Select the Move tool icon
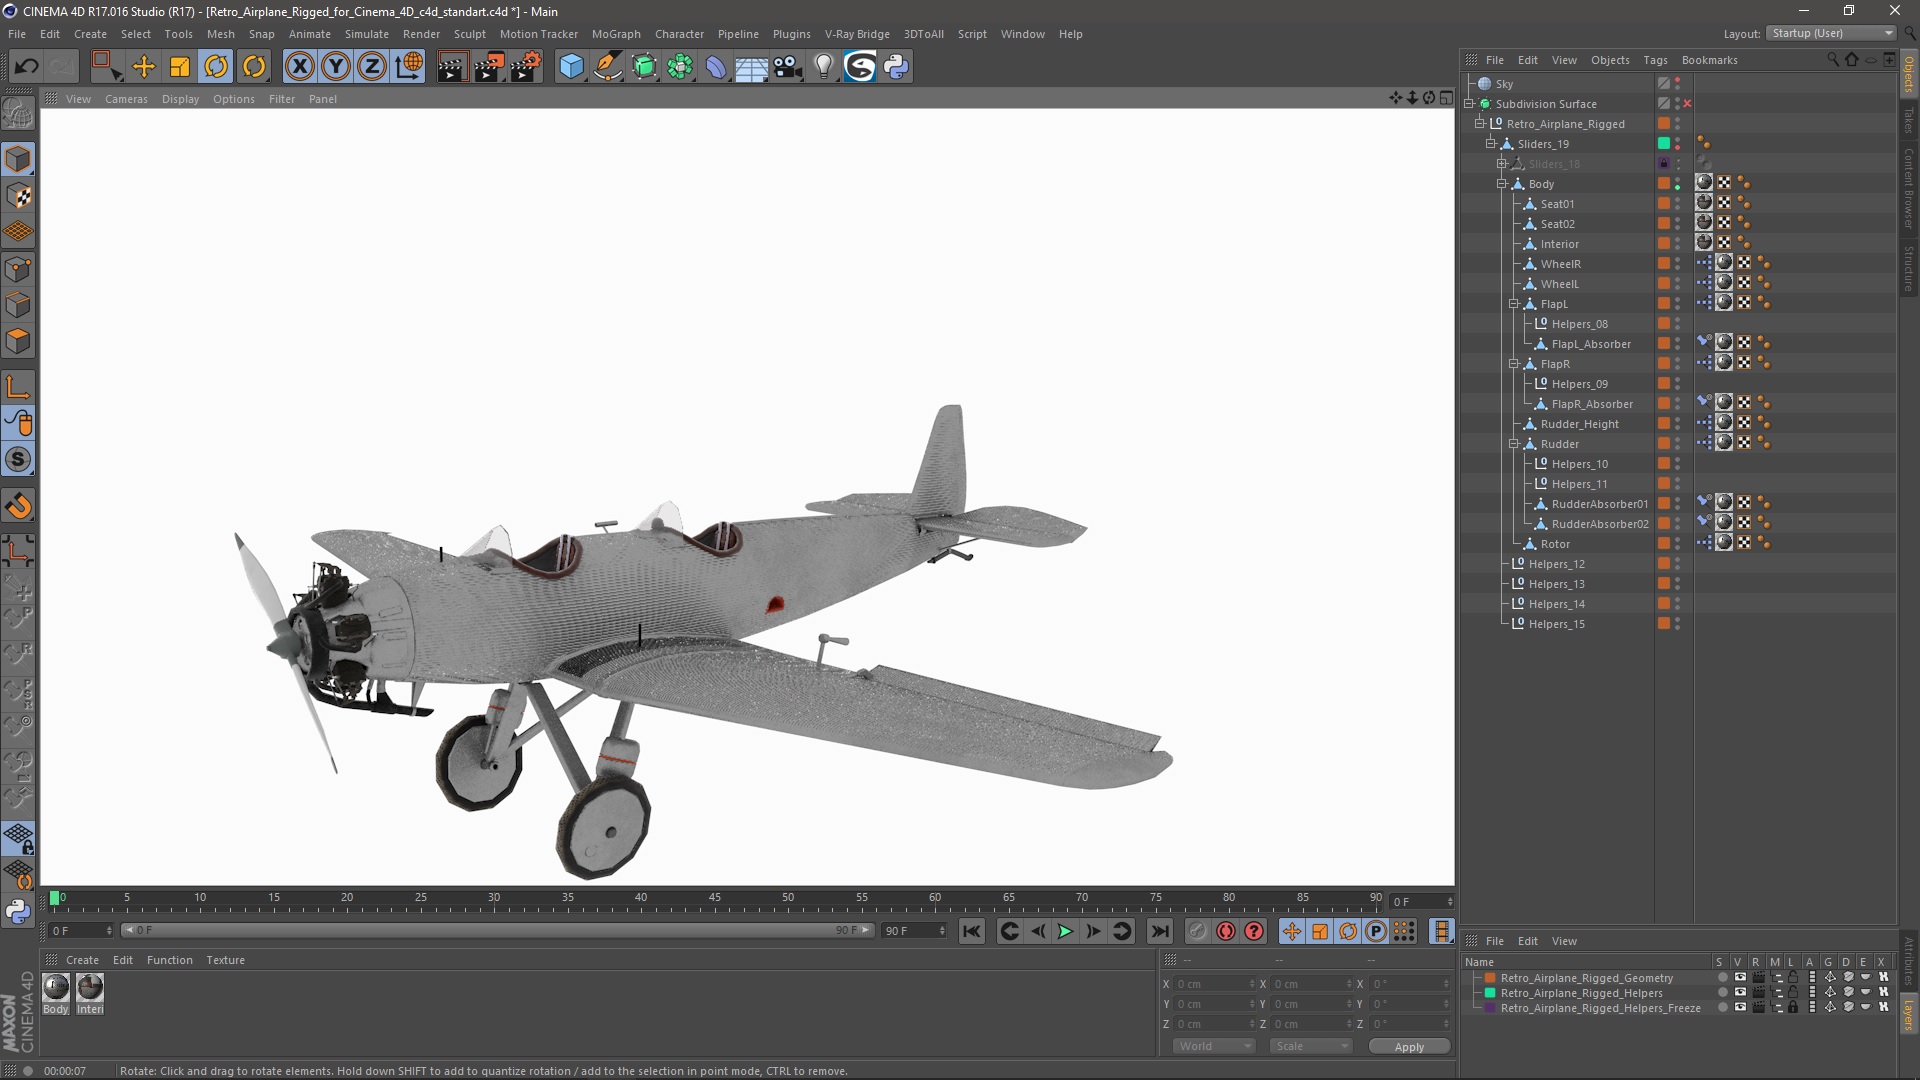 point(144,67)
